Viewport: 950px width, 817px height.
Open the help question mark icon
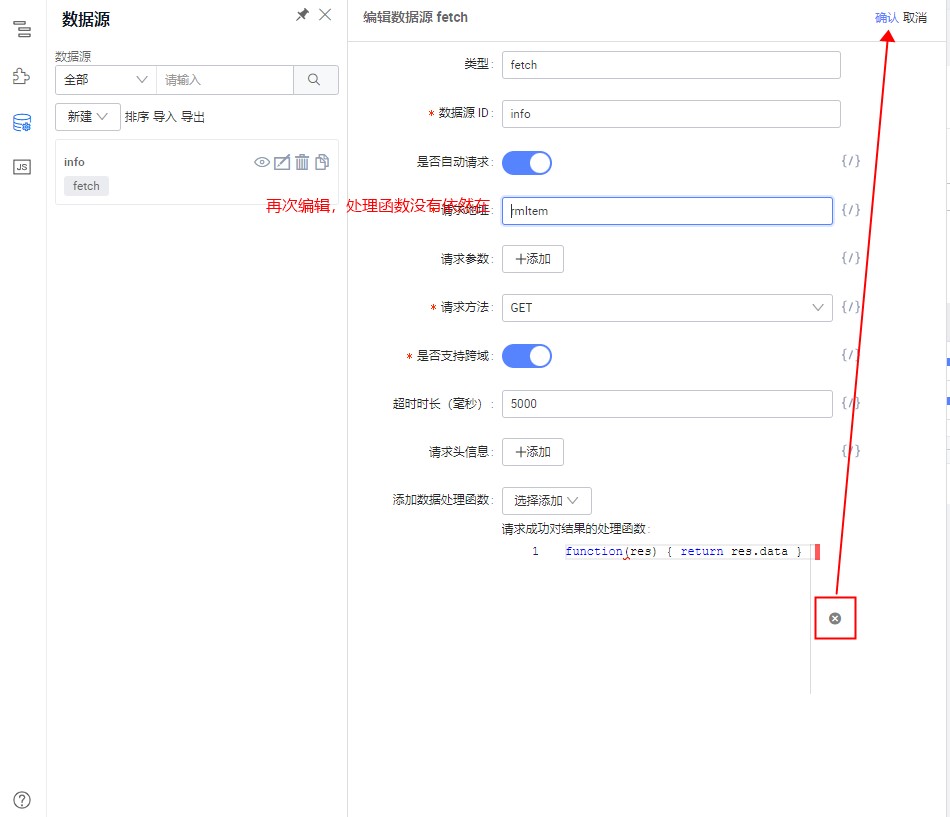coord(22,800)
